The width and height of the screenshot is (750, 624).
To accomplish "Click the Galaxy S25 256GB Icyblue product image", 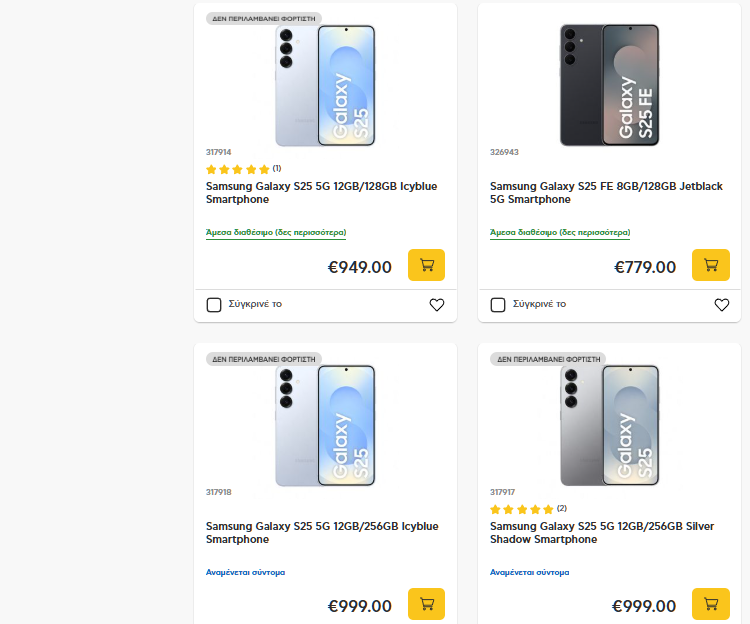I will pos(326,425).
